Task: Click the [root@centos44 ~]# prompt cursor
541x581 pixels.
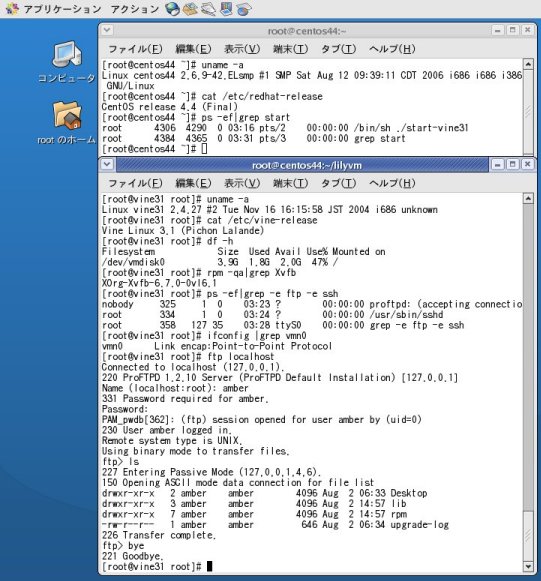Action: 204,149
